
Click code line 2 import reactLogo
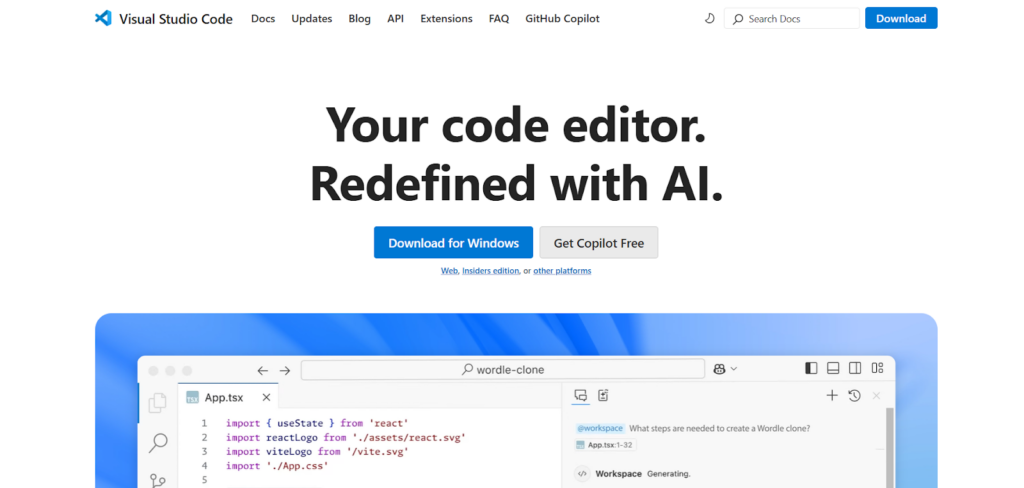click(x=345, y=437)
